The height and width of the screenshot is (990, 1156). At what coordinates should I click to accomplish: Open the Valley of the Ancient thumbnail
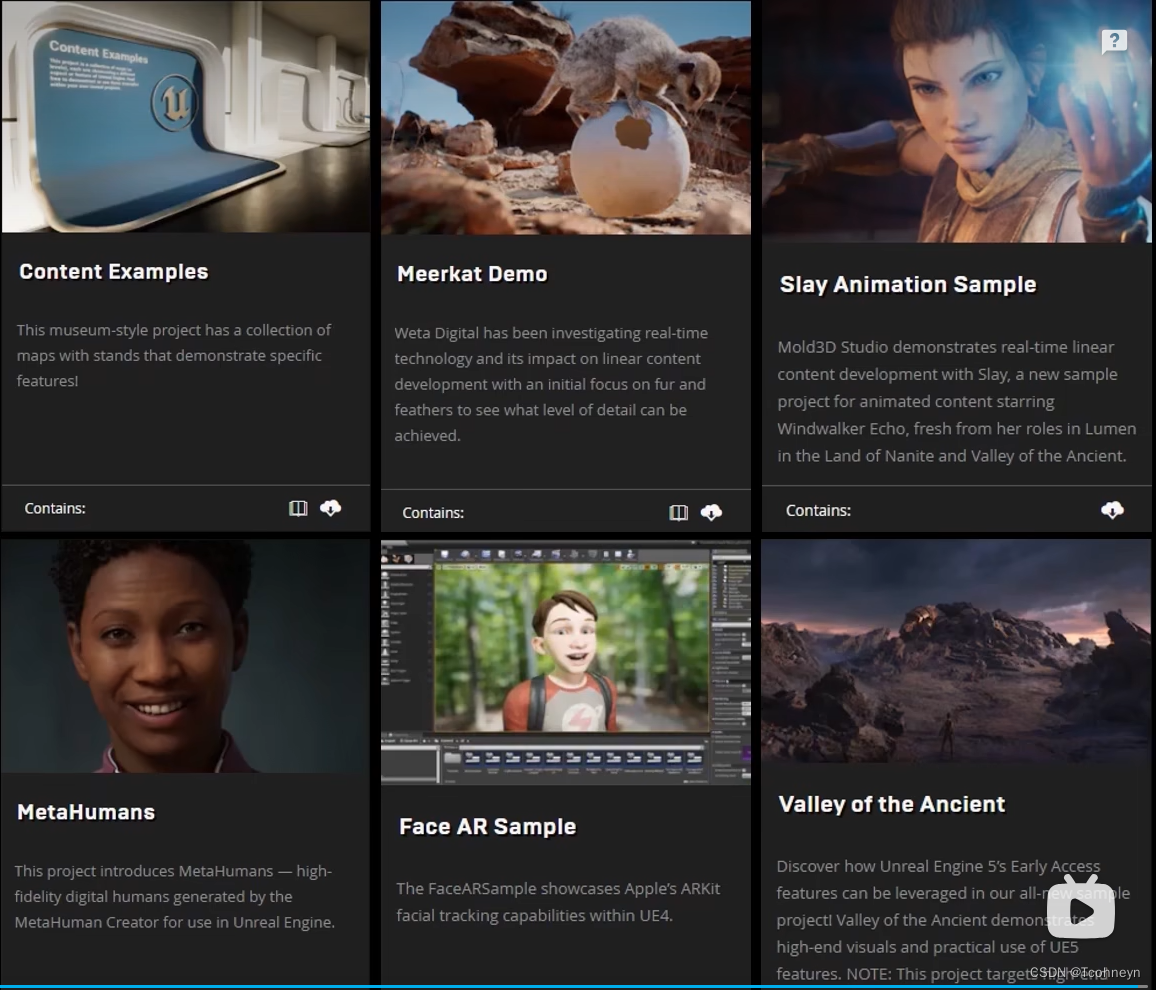point(956,651)
